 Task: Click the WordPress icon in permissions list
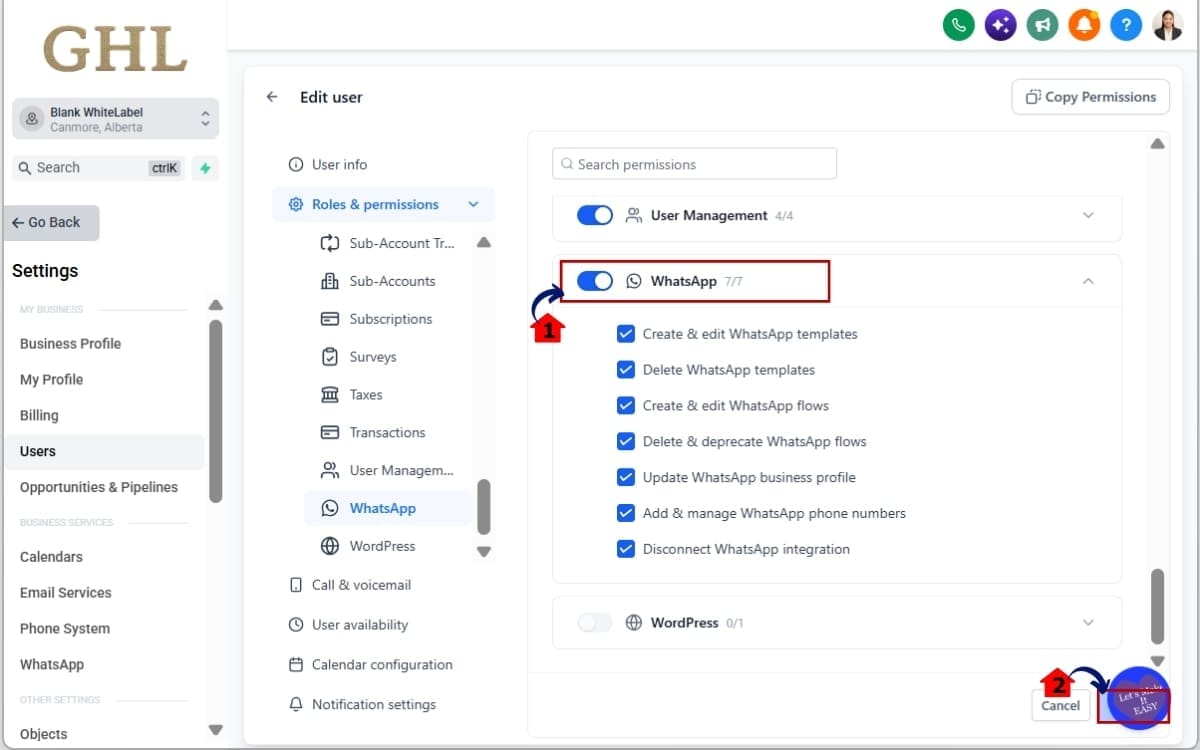pyautogui.click(x=330, y=546)
